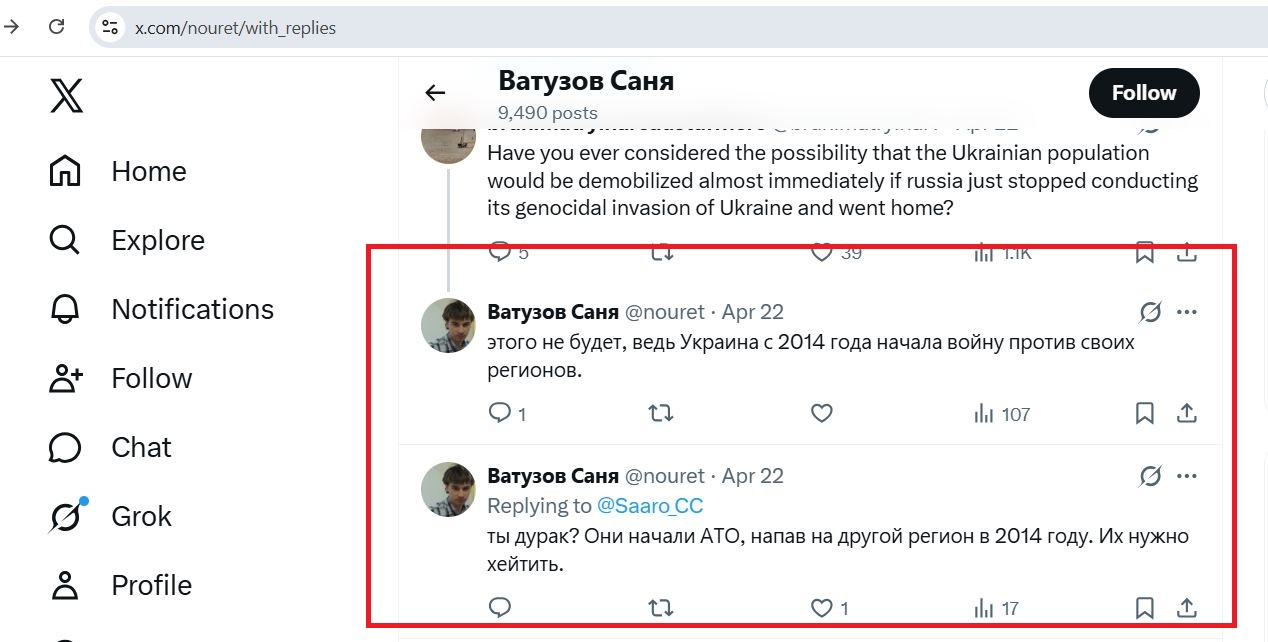This screenshot has width=1268, height=642.
Task: Repost the tweet mentioning 2014 года войну
Action: [x=661, y=413]
